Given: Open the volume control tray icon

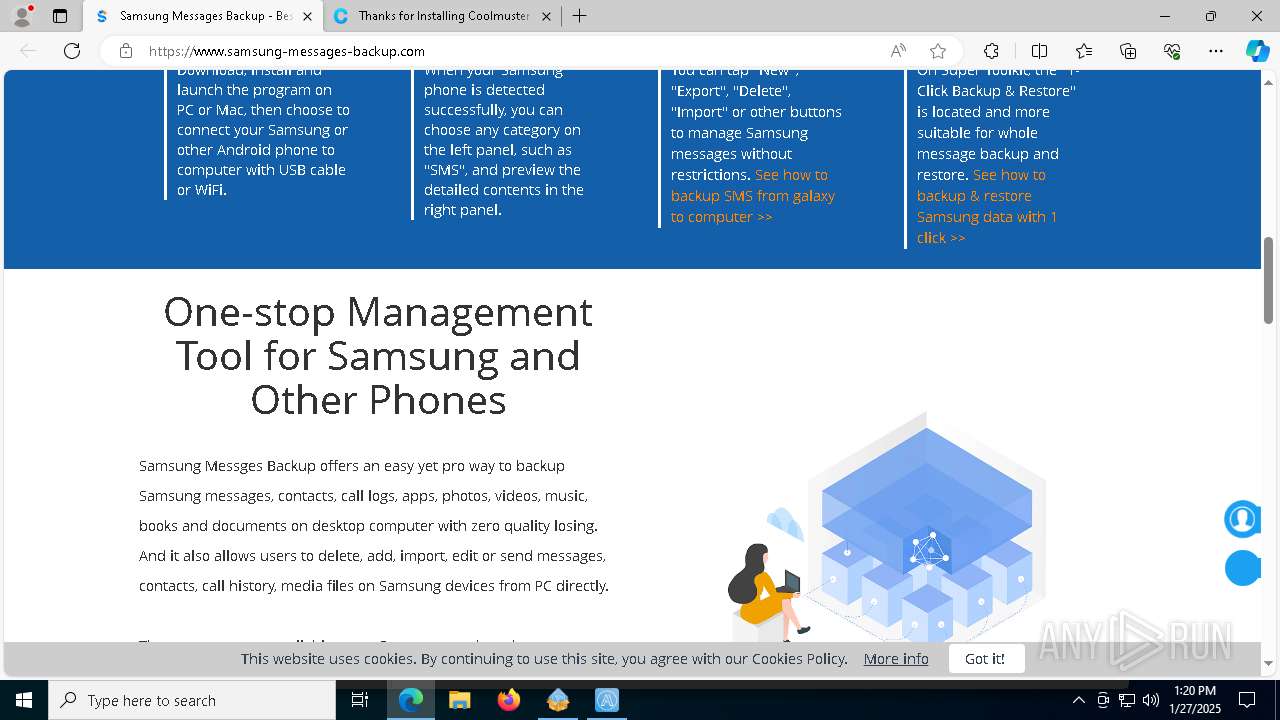Looking at the screenshot, I should point(1151,700).
